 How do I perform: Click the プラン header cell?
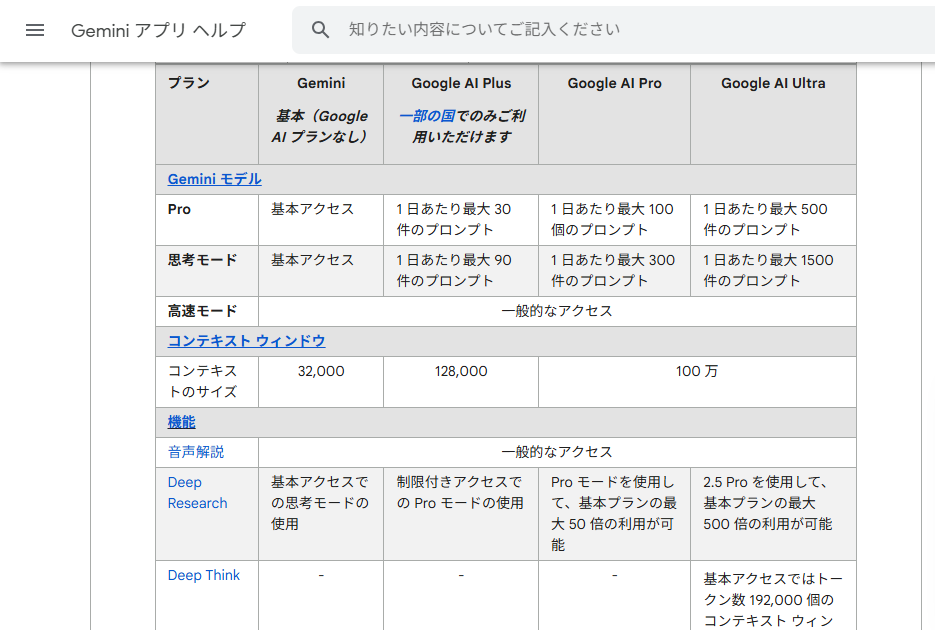188,83
